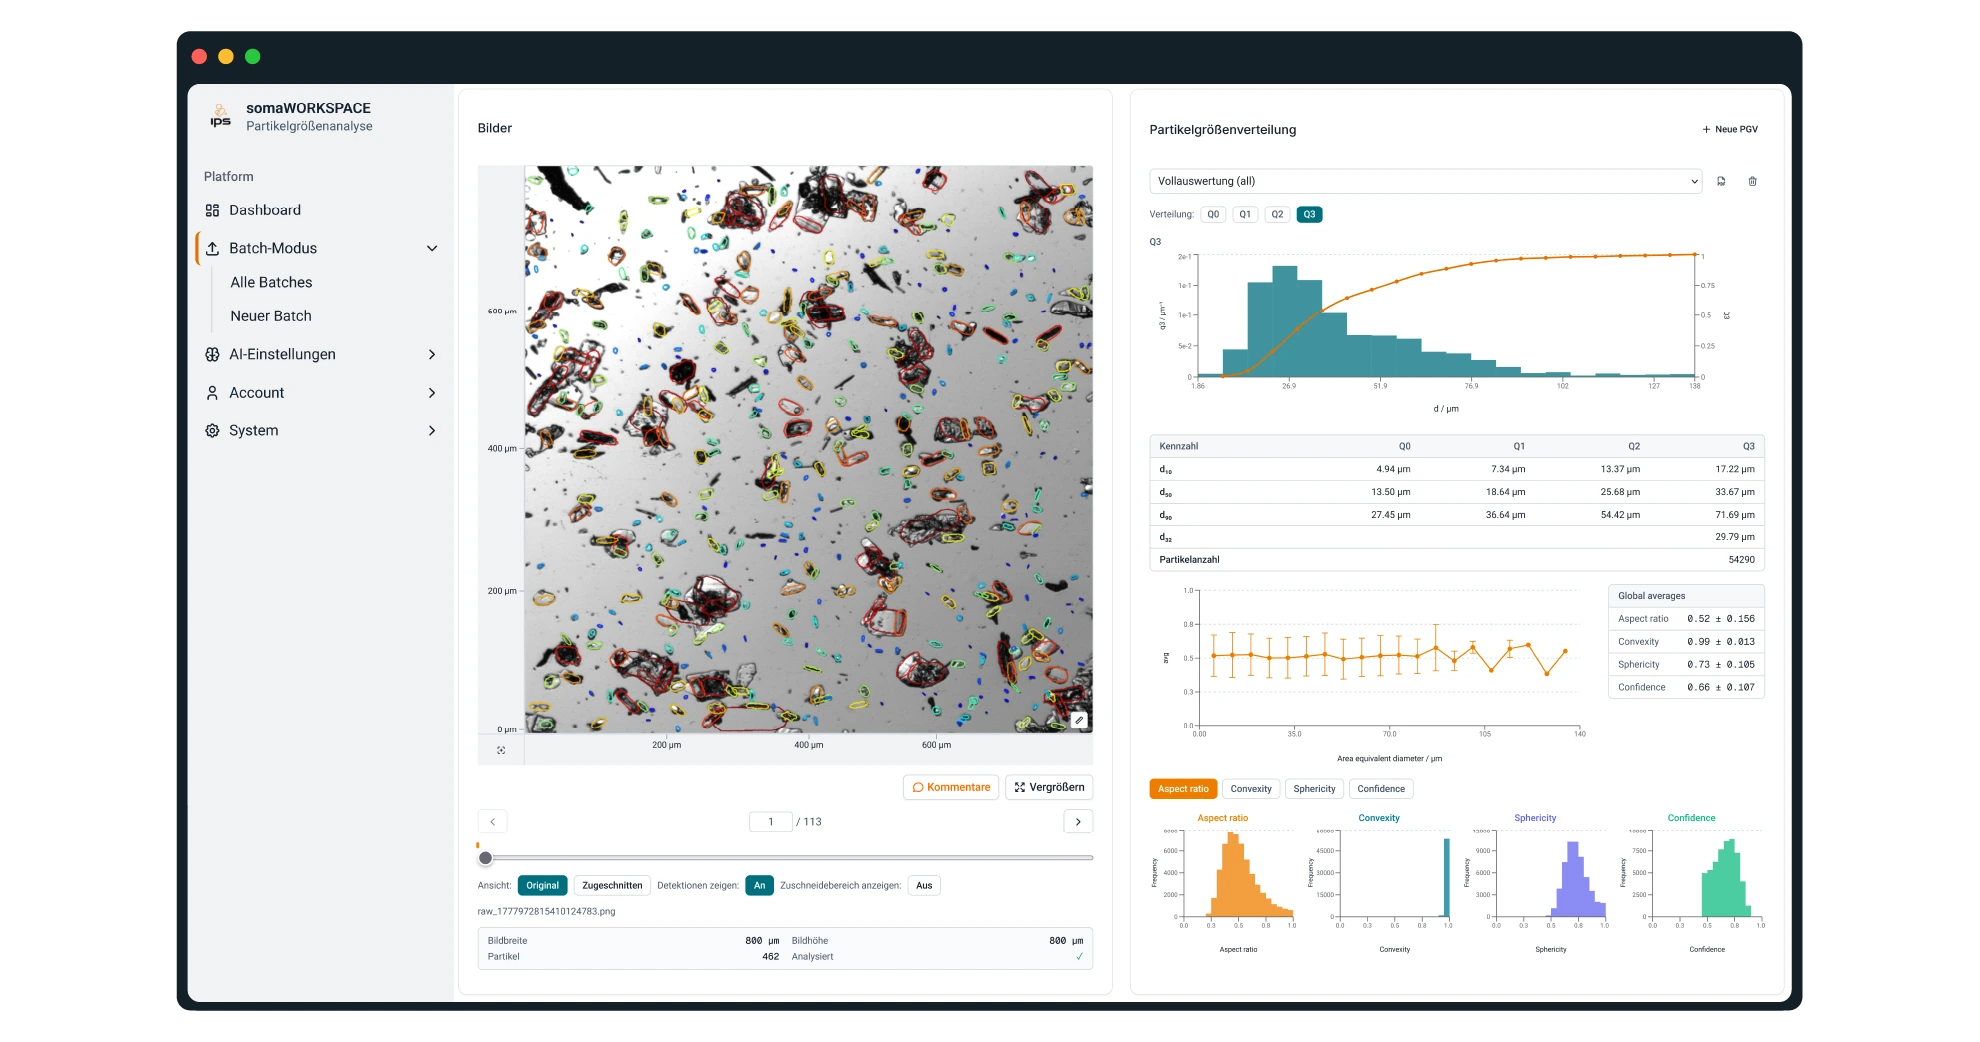Click the image page number field

coord(771,822)
